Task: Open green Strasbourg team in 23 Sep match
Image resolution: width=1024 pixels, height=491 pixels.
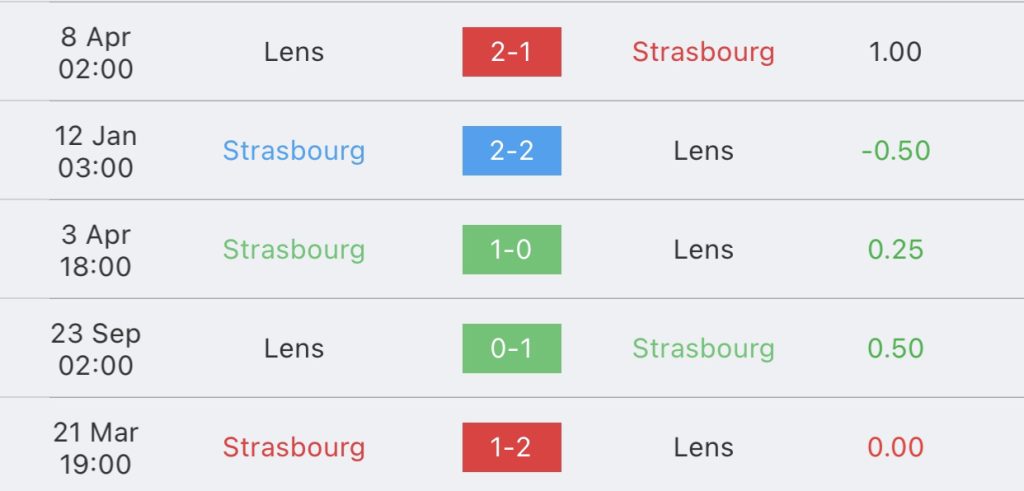Action: click(703, 348)
